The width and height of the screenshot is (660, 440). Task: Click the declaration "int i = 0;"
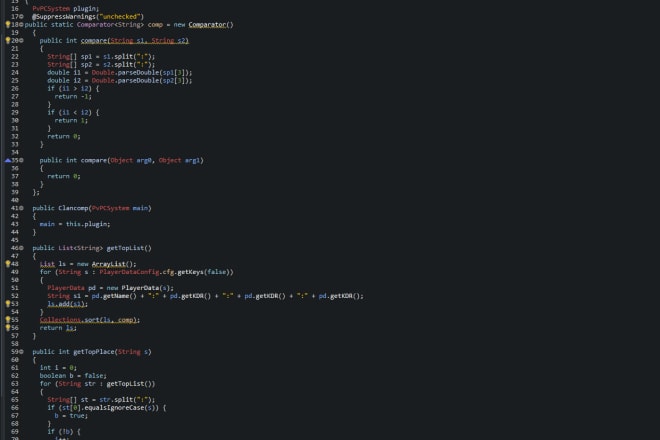(x=58, y=368)
